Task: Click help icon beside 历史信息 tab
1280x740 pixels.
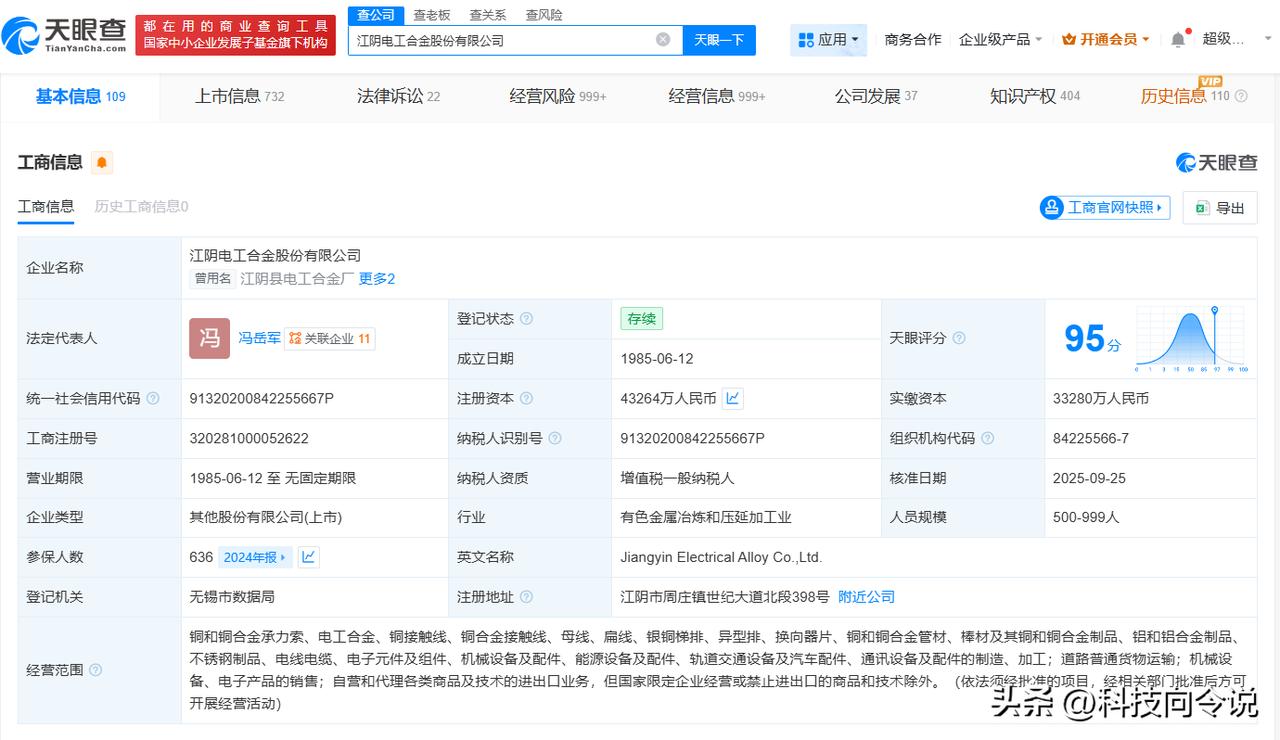Action: tap(1241, 97)
